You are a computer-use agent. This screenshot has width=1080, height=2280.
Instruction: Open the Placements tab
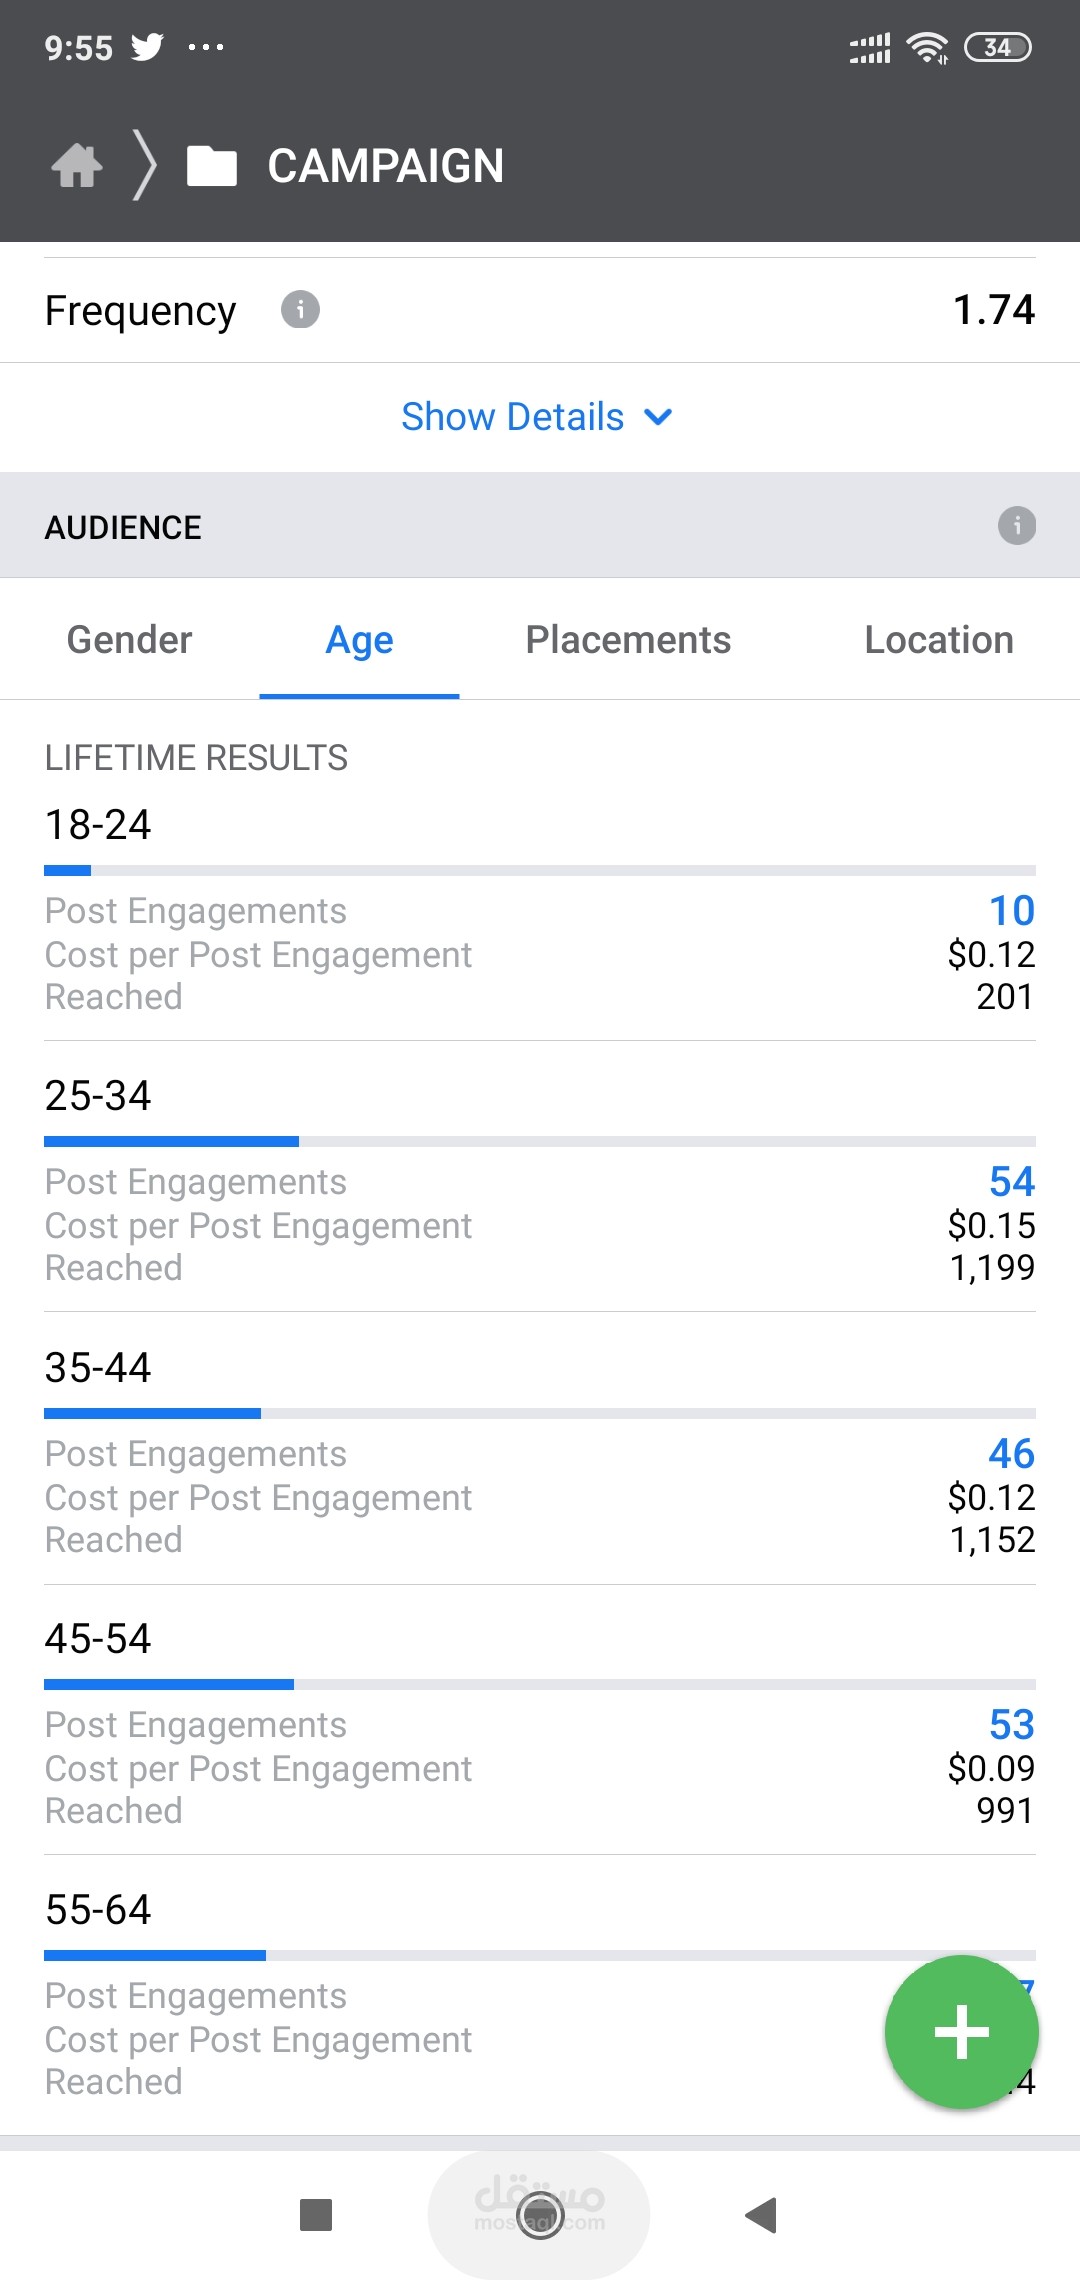pyautogui.click(x=628, y=640)
